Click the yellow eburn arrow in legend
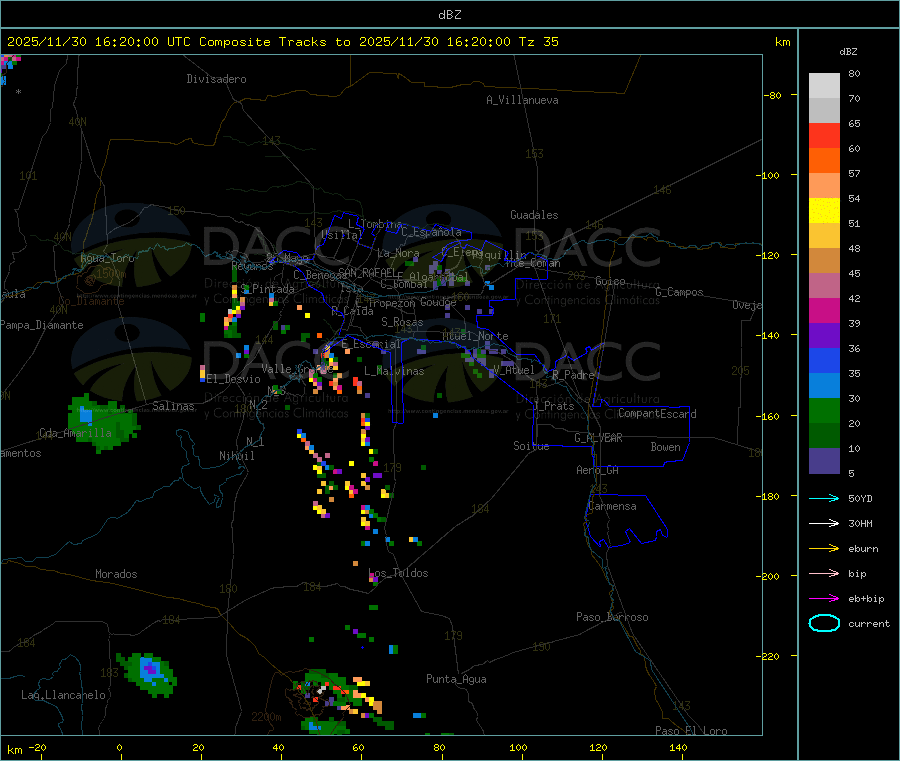Screen dimensions: 900x761 coord(824,549)
